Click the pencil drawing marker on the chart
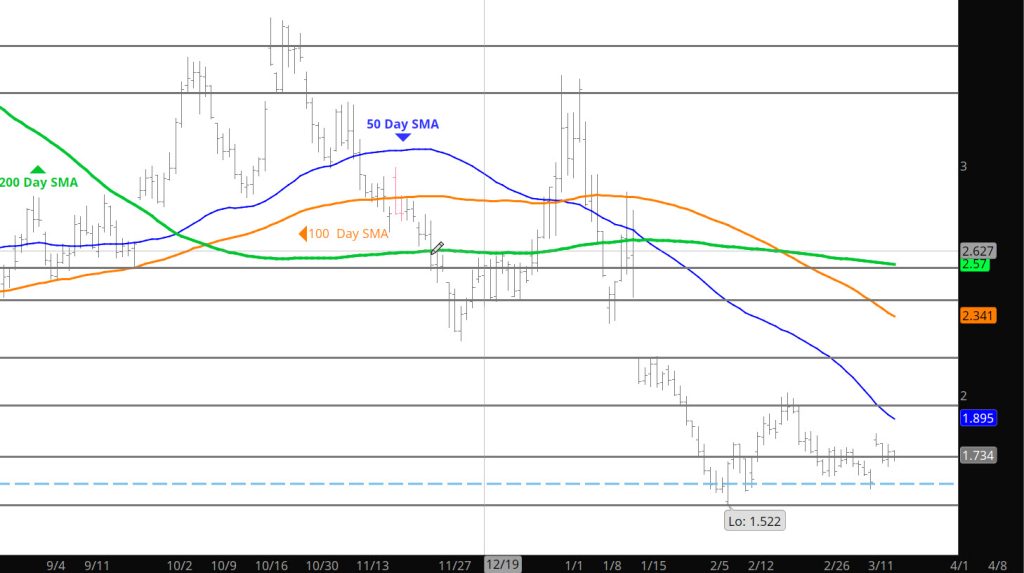The height and width of the screenshot is (573, 1024). click(437, 248)
